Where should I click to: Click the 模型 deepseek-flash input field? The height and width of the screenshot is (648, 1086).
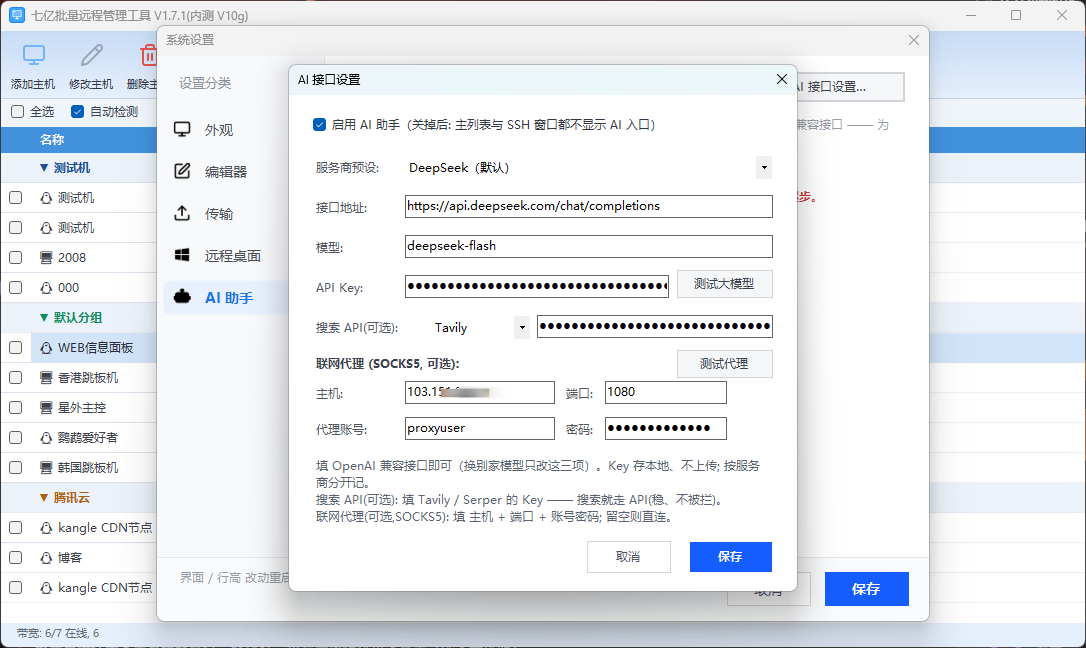click(589, 246)
